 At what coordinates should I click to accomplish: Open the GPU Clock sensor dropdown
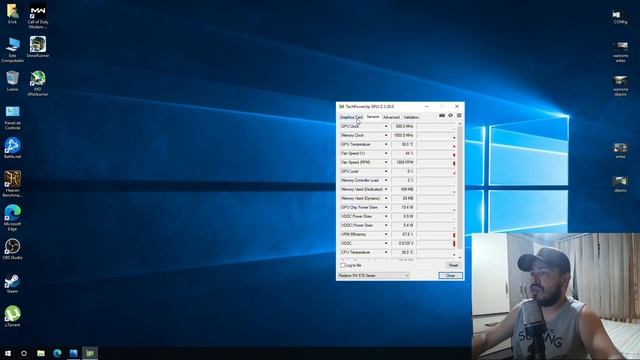tap(386, 127)
